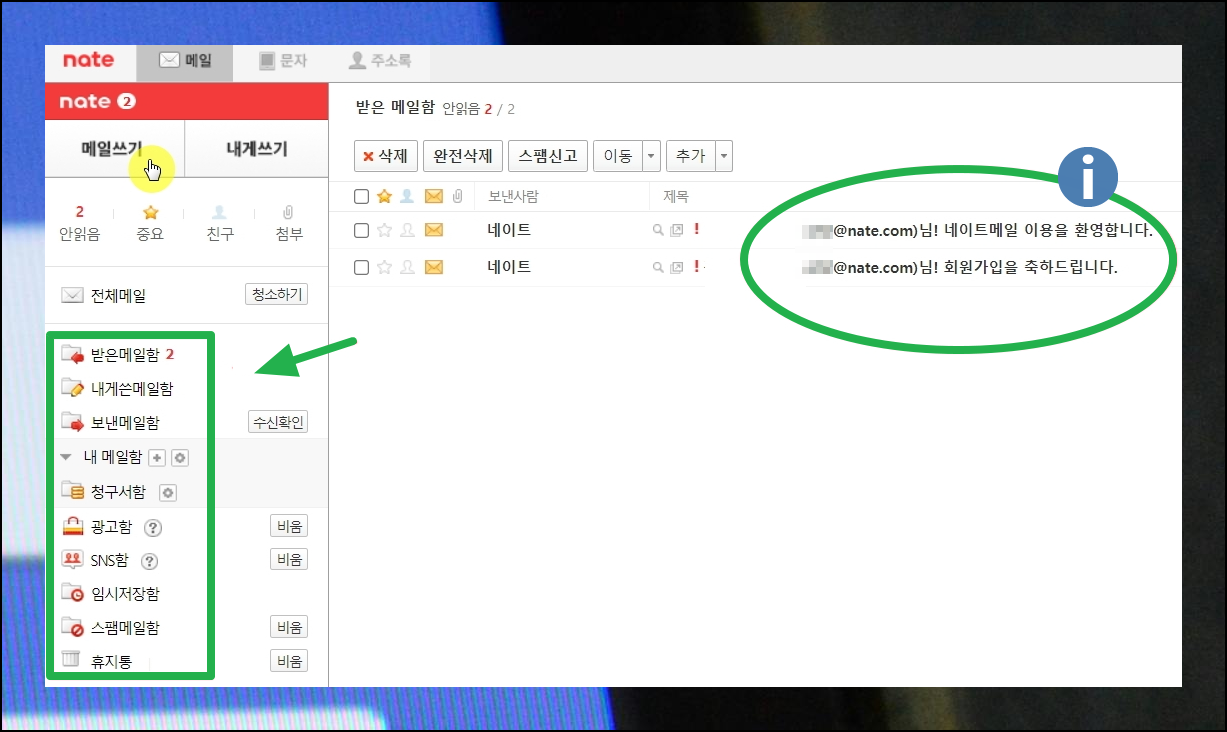Click friend icon on 회원가입을 축하드립니다 row
Image resolution: width=1227 pixels, height=732 pixels.
tap(408, 267)
